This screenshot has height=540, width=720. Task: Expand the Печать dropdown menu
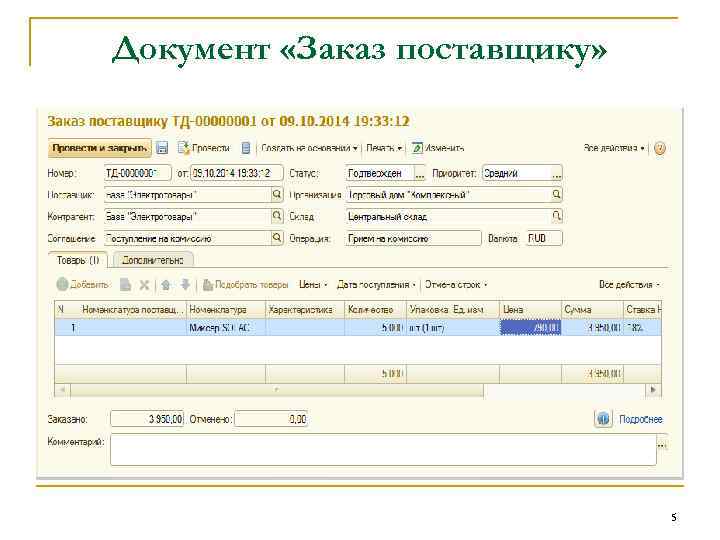tap(384, 148)
